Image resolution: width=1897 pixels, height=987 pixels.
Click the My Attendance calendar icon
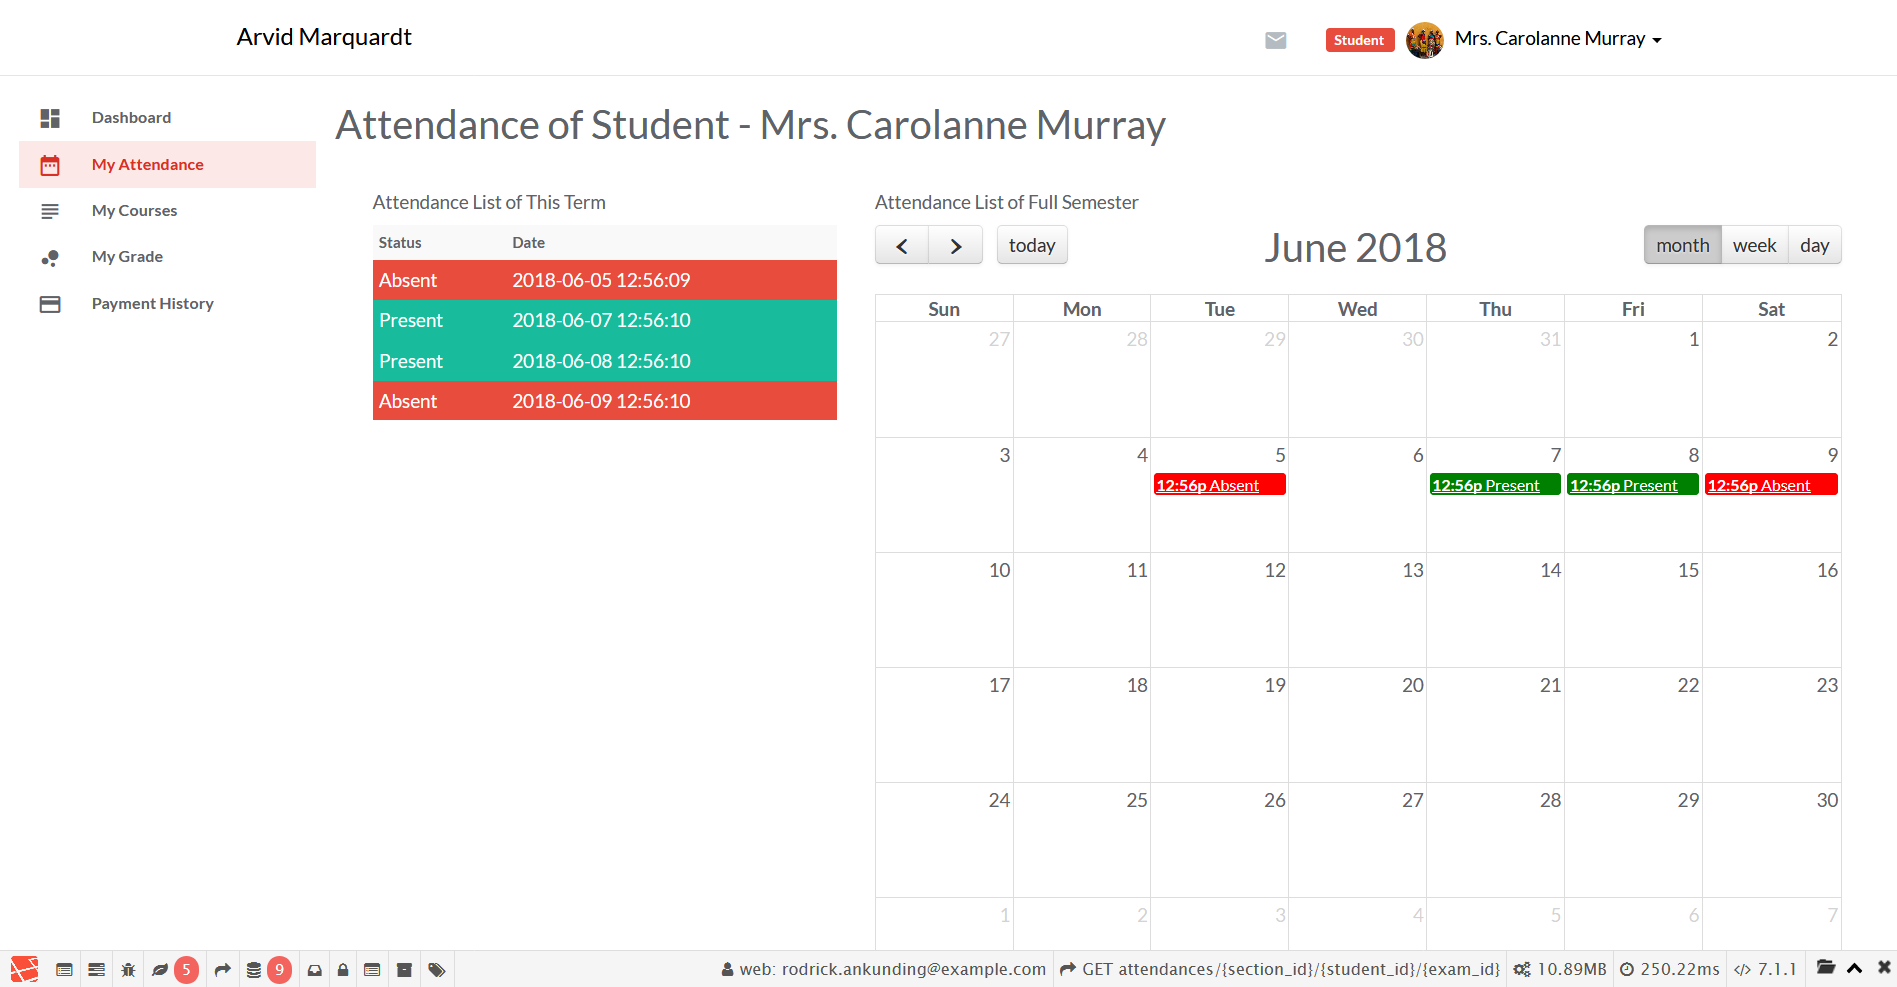[x=50, y=165]
